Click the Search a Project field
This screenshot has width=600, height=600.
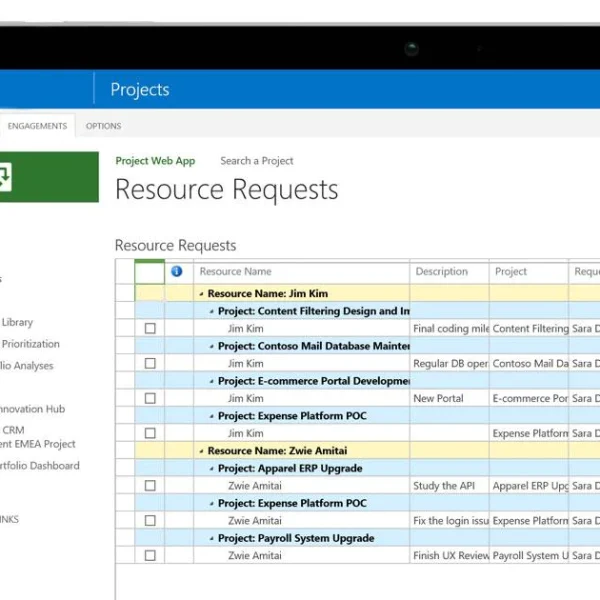click(x=257, y=161)
